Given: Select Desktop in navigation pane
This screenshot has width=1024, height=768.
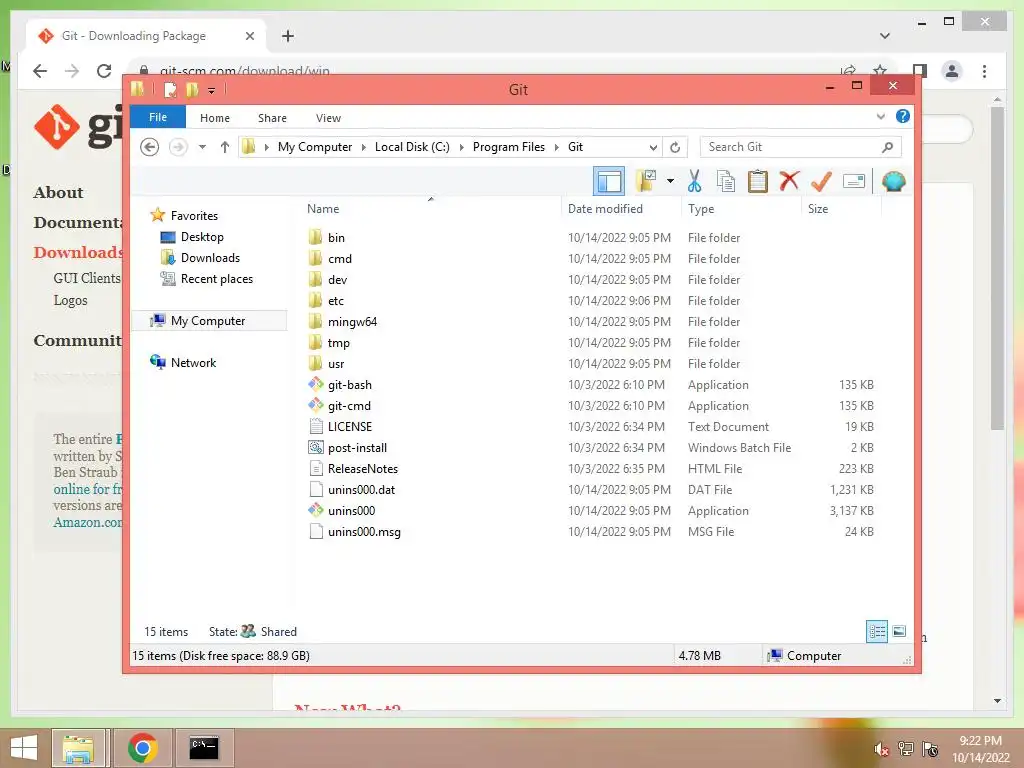Looking at the screenshot, I should tap(202, 236).
